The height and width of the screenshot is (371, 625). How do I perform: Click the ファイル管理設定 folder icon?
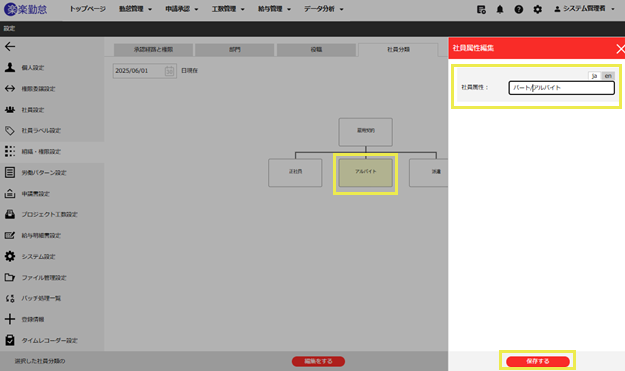(10, 277)
